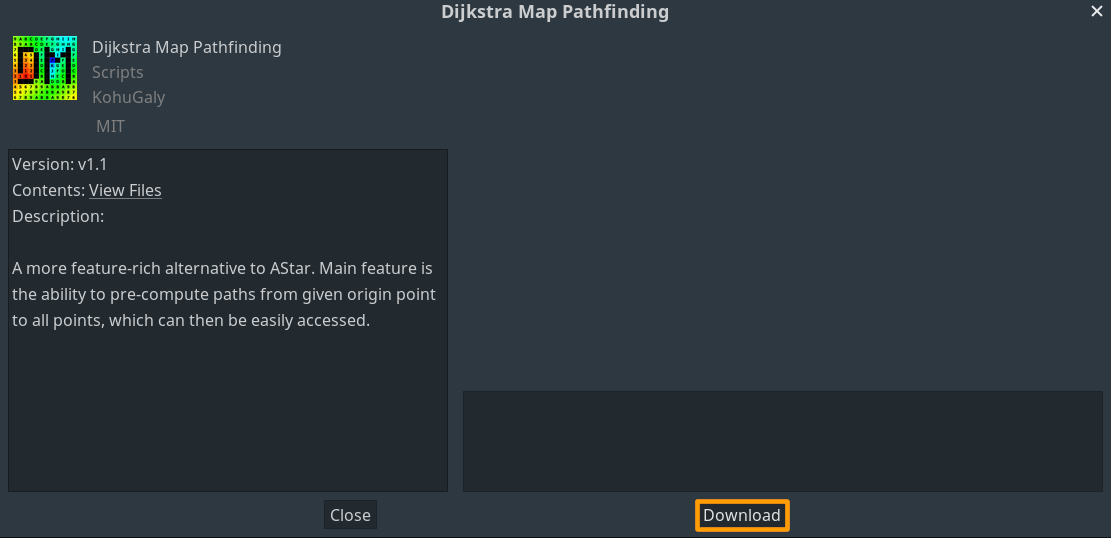Download the Dijkstra Map Pathfinding asset

click(x=742, y=515)
